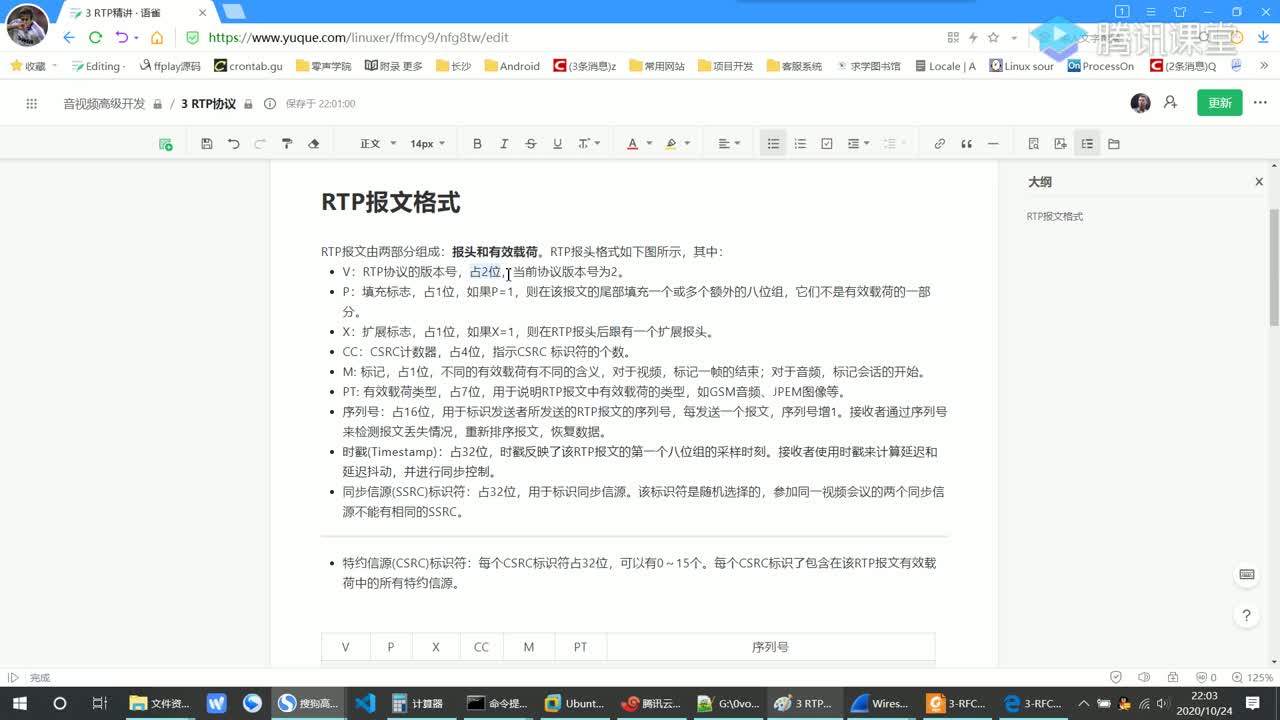The image size is (1280, 720).
Task: Click the page vertical scrollbar
Action: pyautogui.click(x=1274, y=267)
